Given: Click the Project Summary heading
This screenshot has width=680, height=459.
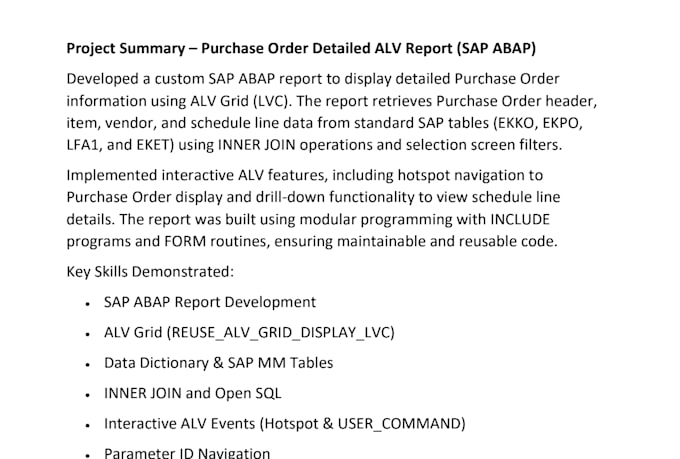Looking at the screenshot, I should (x=301, y=48).
